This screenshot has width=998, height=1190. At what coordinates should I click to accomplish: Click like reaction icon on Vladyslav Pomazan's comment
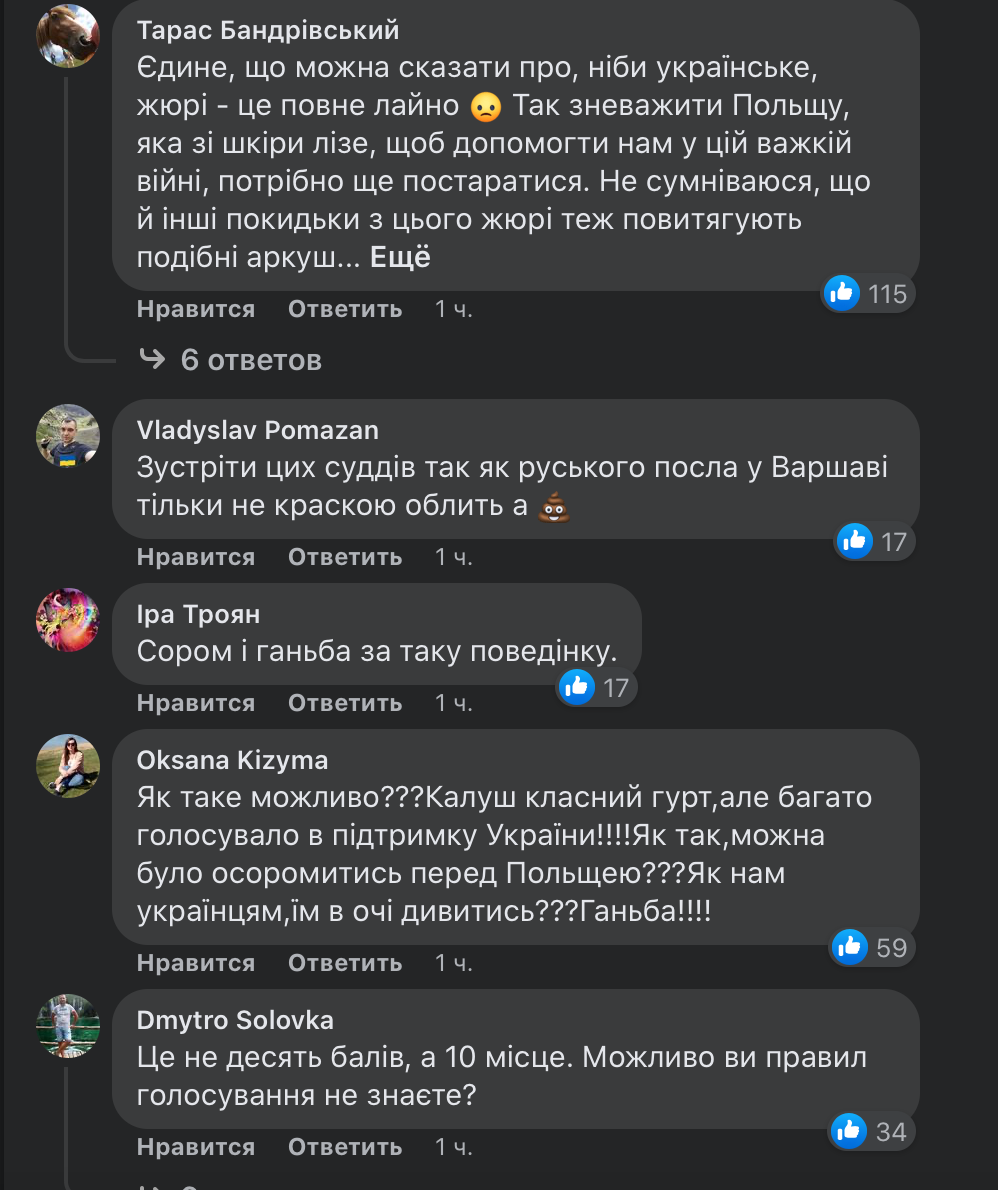(x=855, y=541)
